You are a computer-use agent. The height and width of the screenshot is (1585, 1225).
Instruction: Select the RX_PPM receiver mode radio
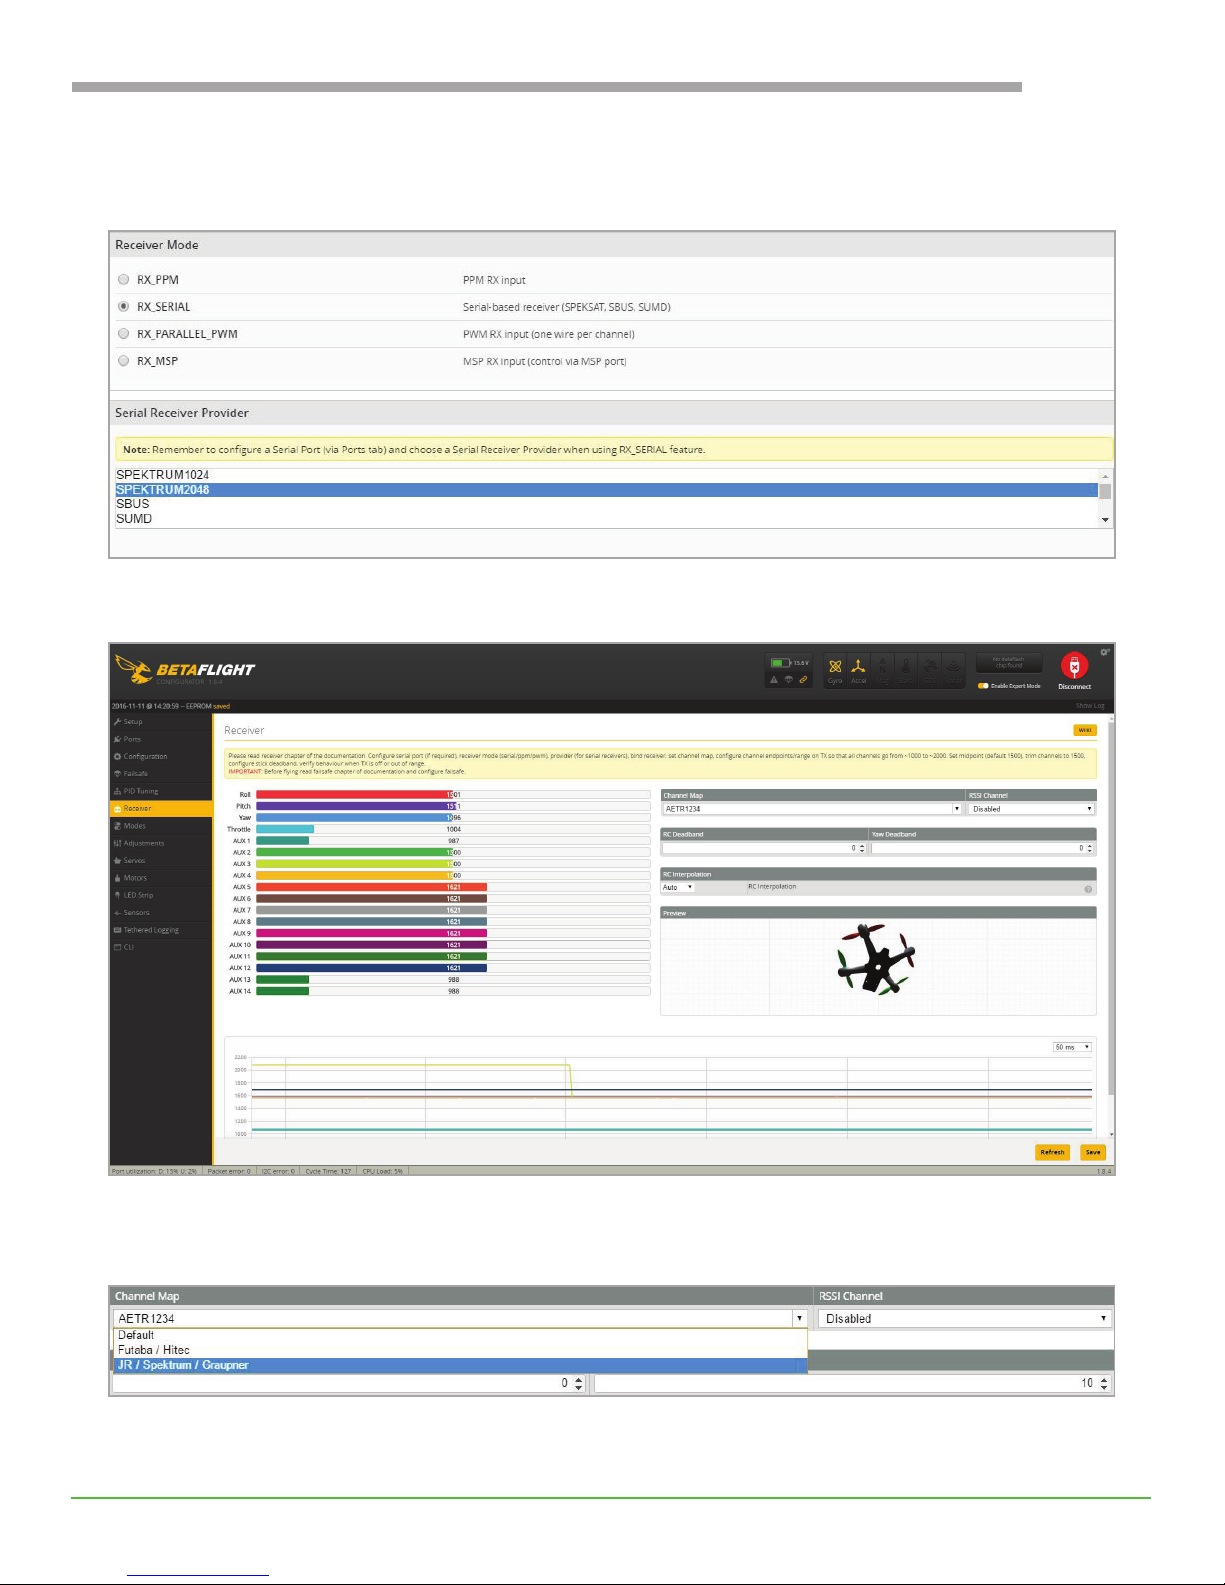124,280
